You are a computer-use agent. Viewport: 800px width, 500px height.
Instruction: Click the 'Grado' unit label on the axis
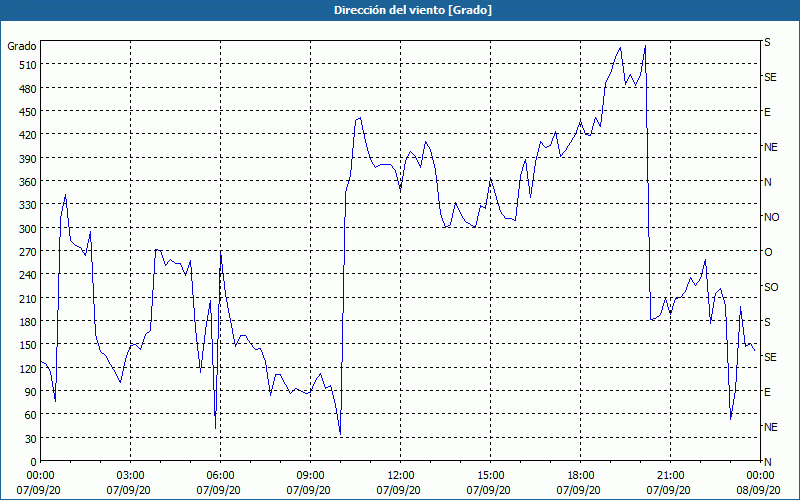[22, 46]
